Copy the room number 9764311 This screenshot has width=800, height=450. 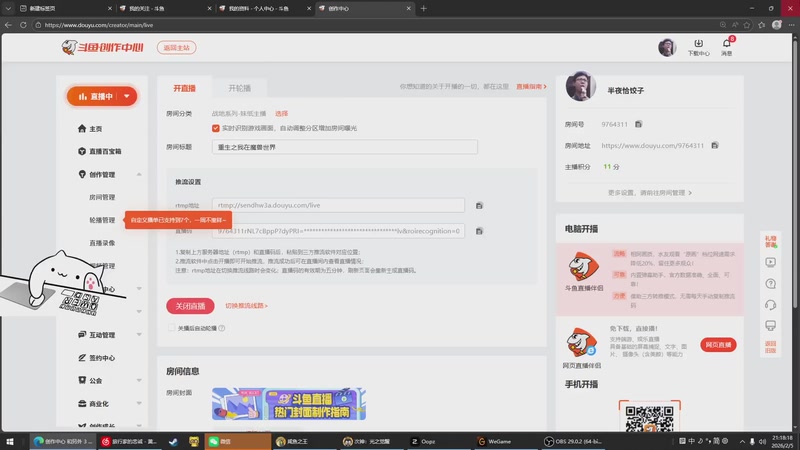click(638, 124)
